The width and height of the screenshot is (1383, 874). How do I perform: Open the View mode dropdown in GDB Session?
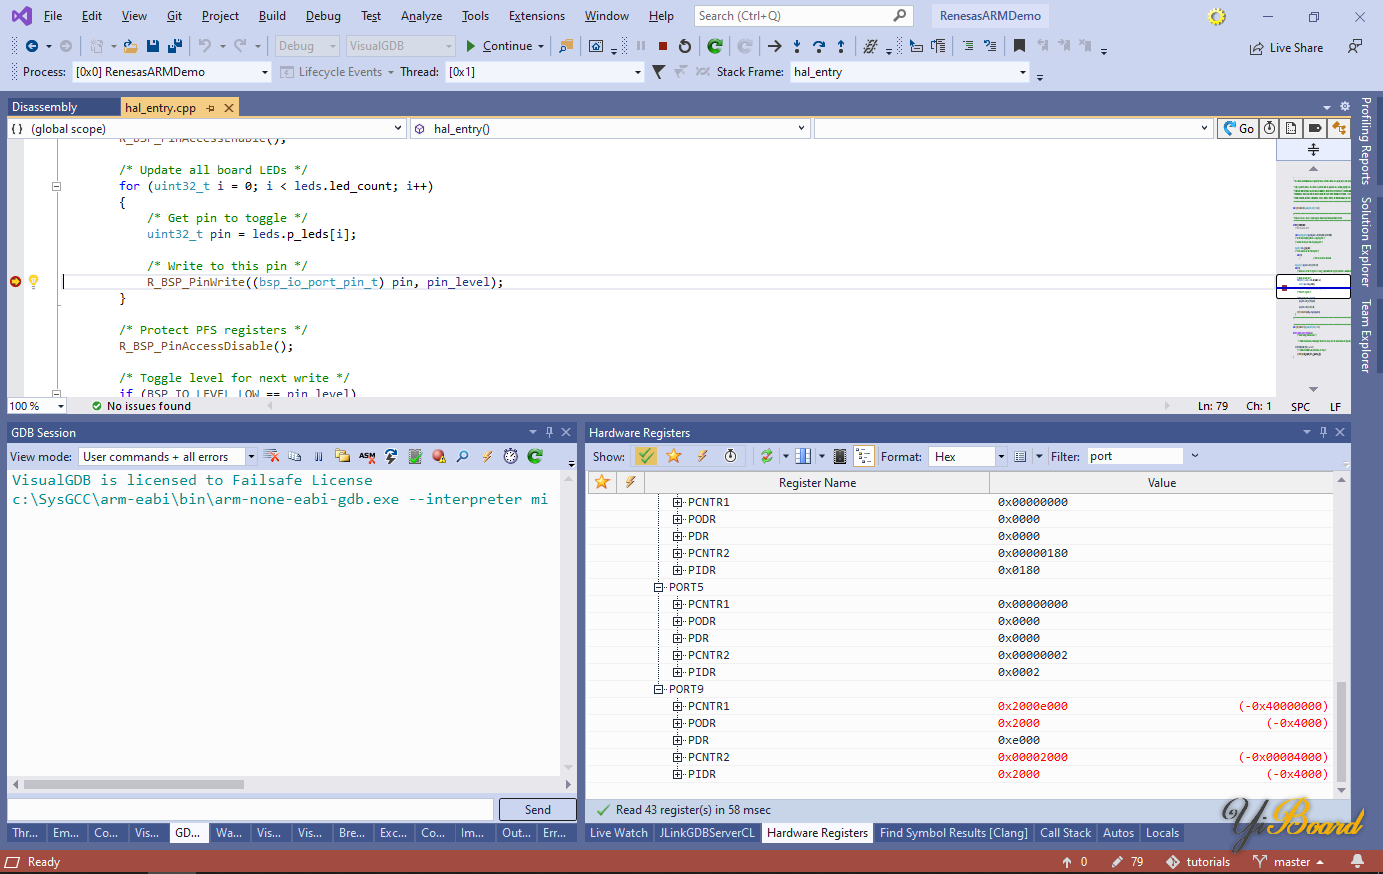pos(168,457)
